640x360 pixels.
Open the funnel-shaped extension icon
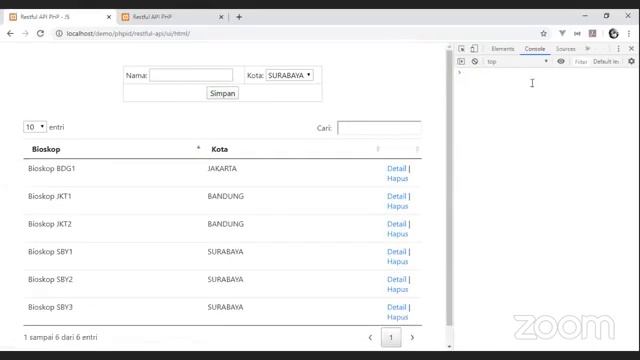click(562, 33)
